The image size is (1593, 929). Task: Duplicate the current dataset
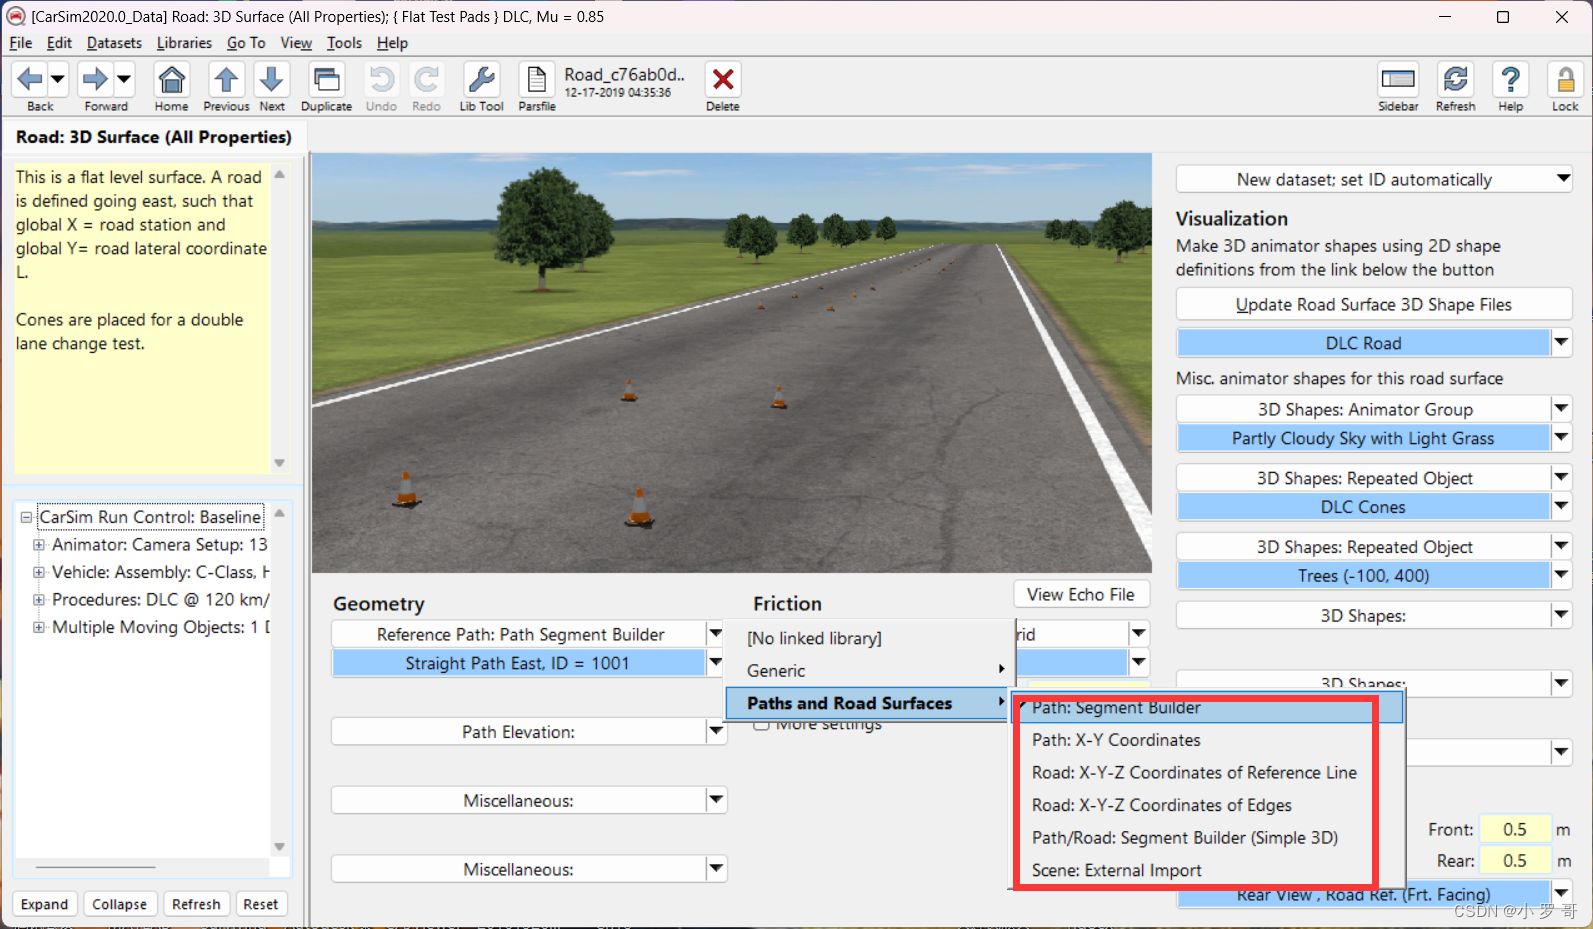click(326, 80)
